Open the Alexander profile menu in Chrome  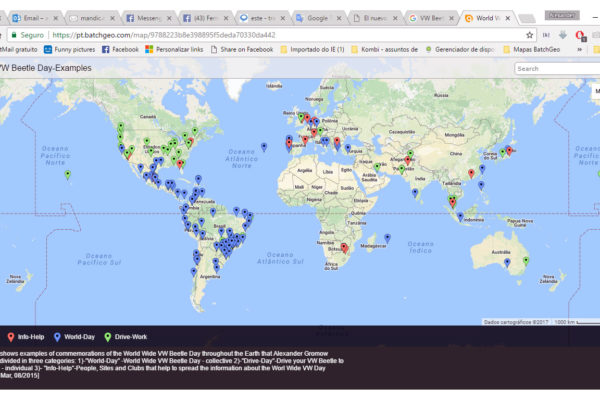tap(562, 14)
